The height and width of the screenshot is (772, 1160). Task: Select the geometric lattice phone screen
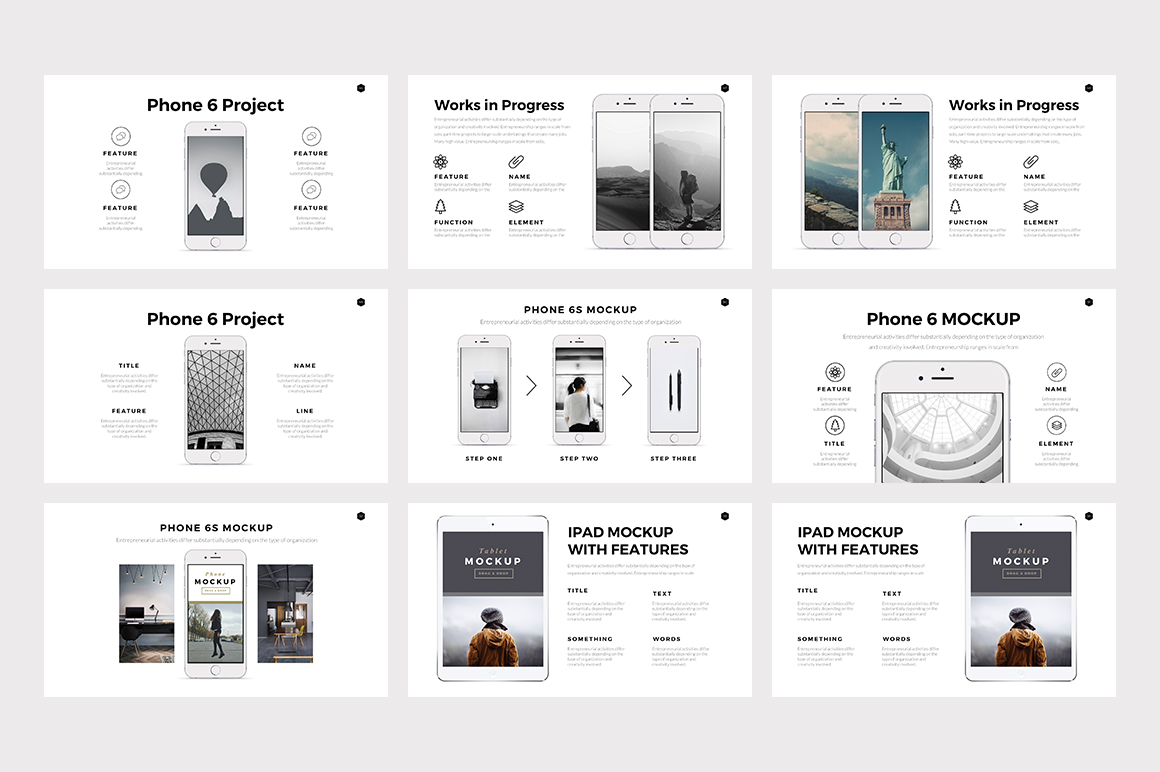tap(215, 399)
